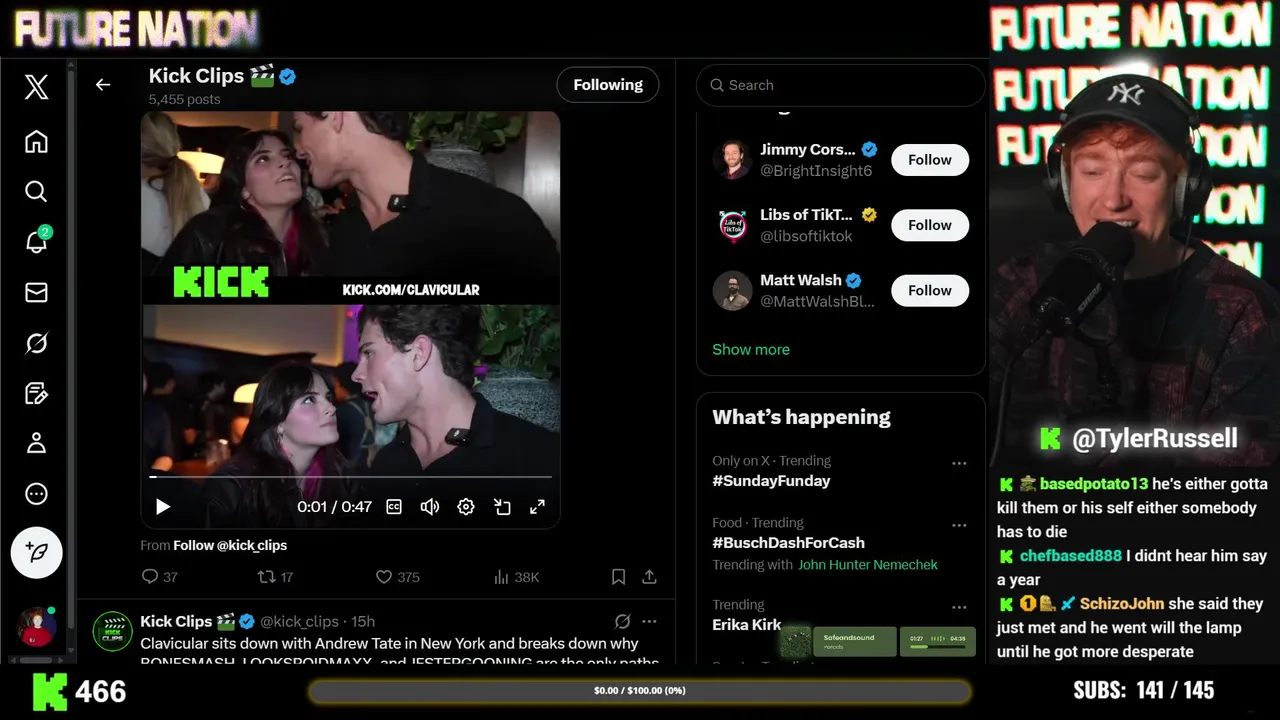Follow Jimmy Cors... @BrightInsight6
The image size is (1280, 720).
(x=930, y=160)
